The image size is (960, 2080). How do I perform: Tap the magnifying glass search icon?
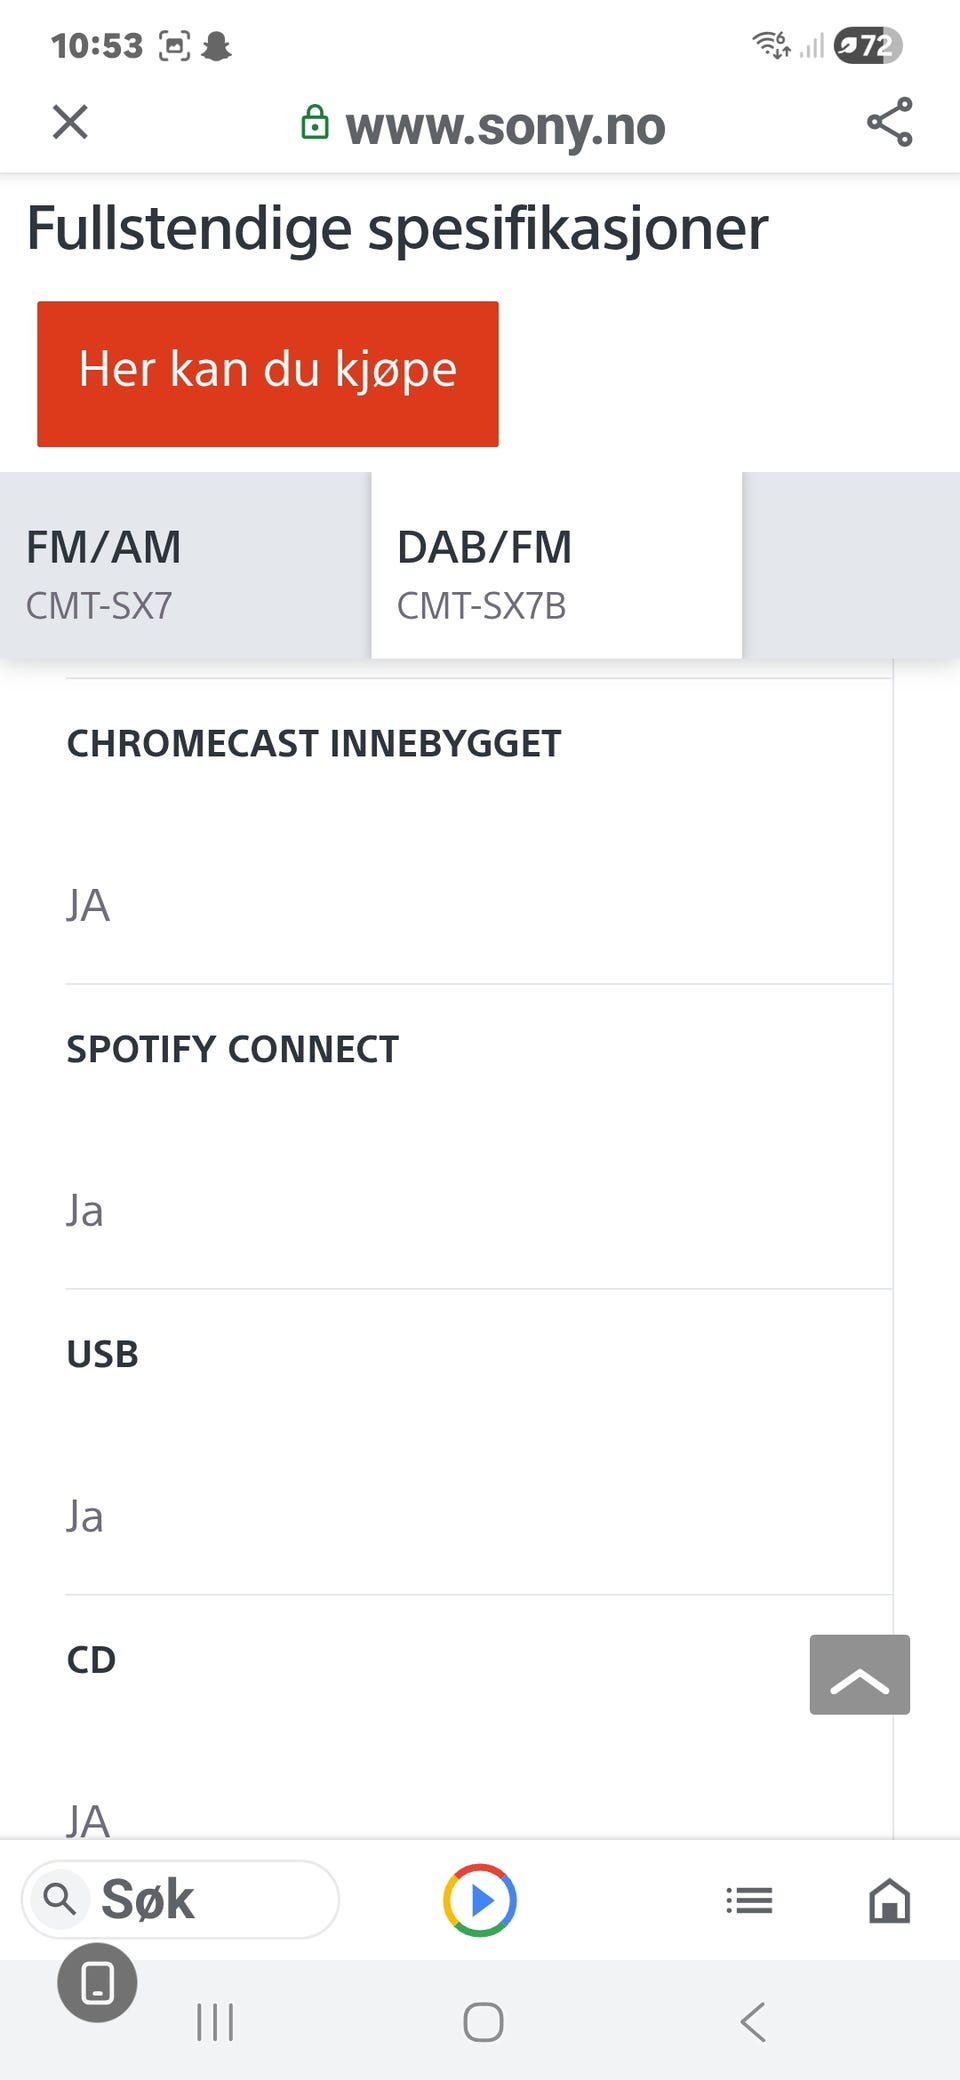point(60,1898)
